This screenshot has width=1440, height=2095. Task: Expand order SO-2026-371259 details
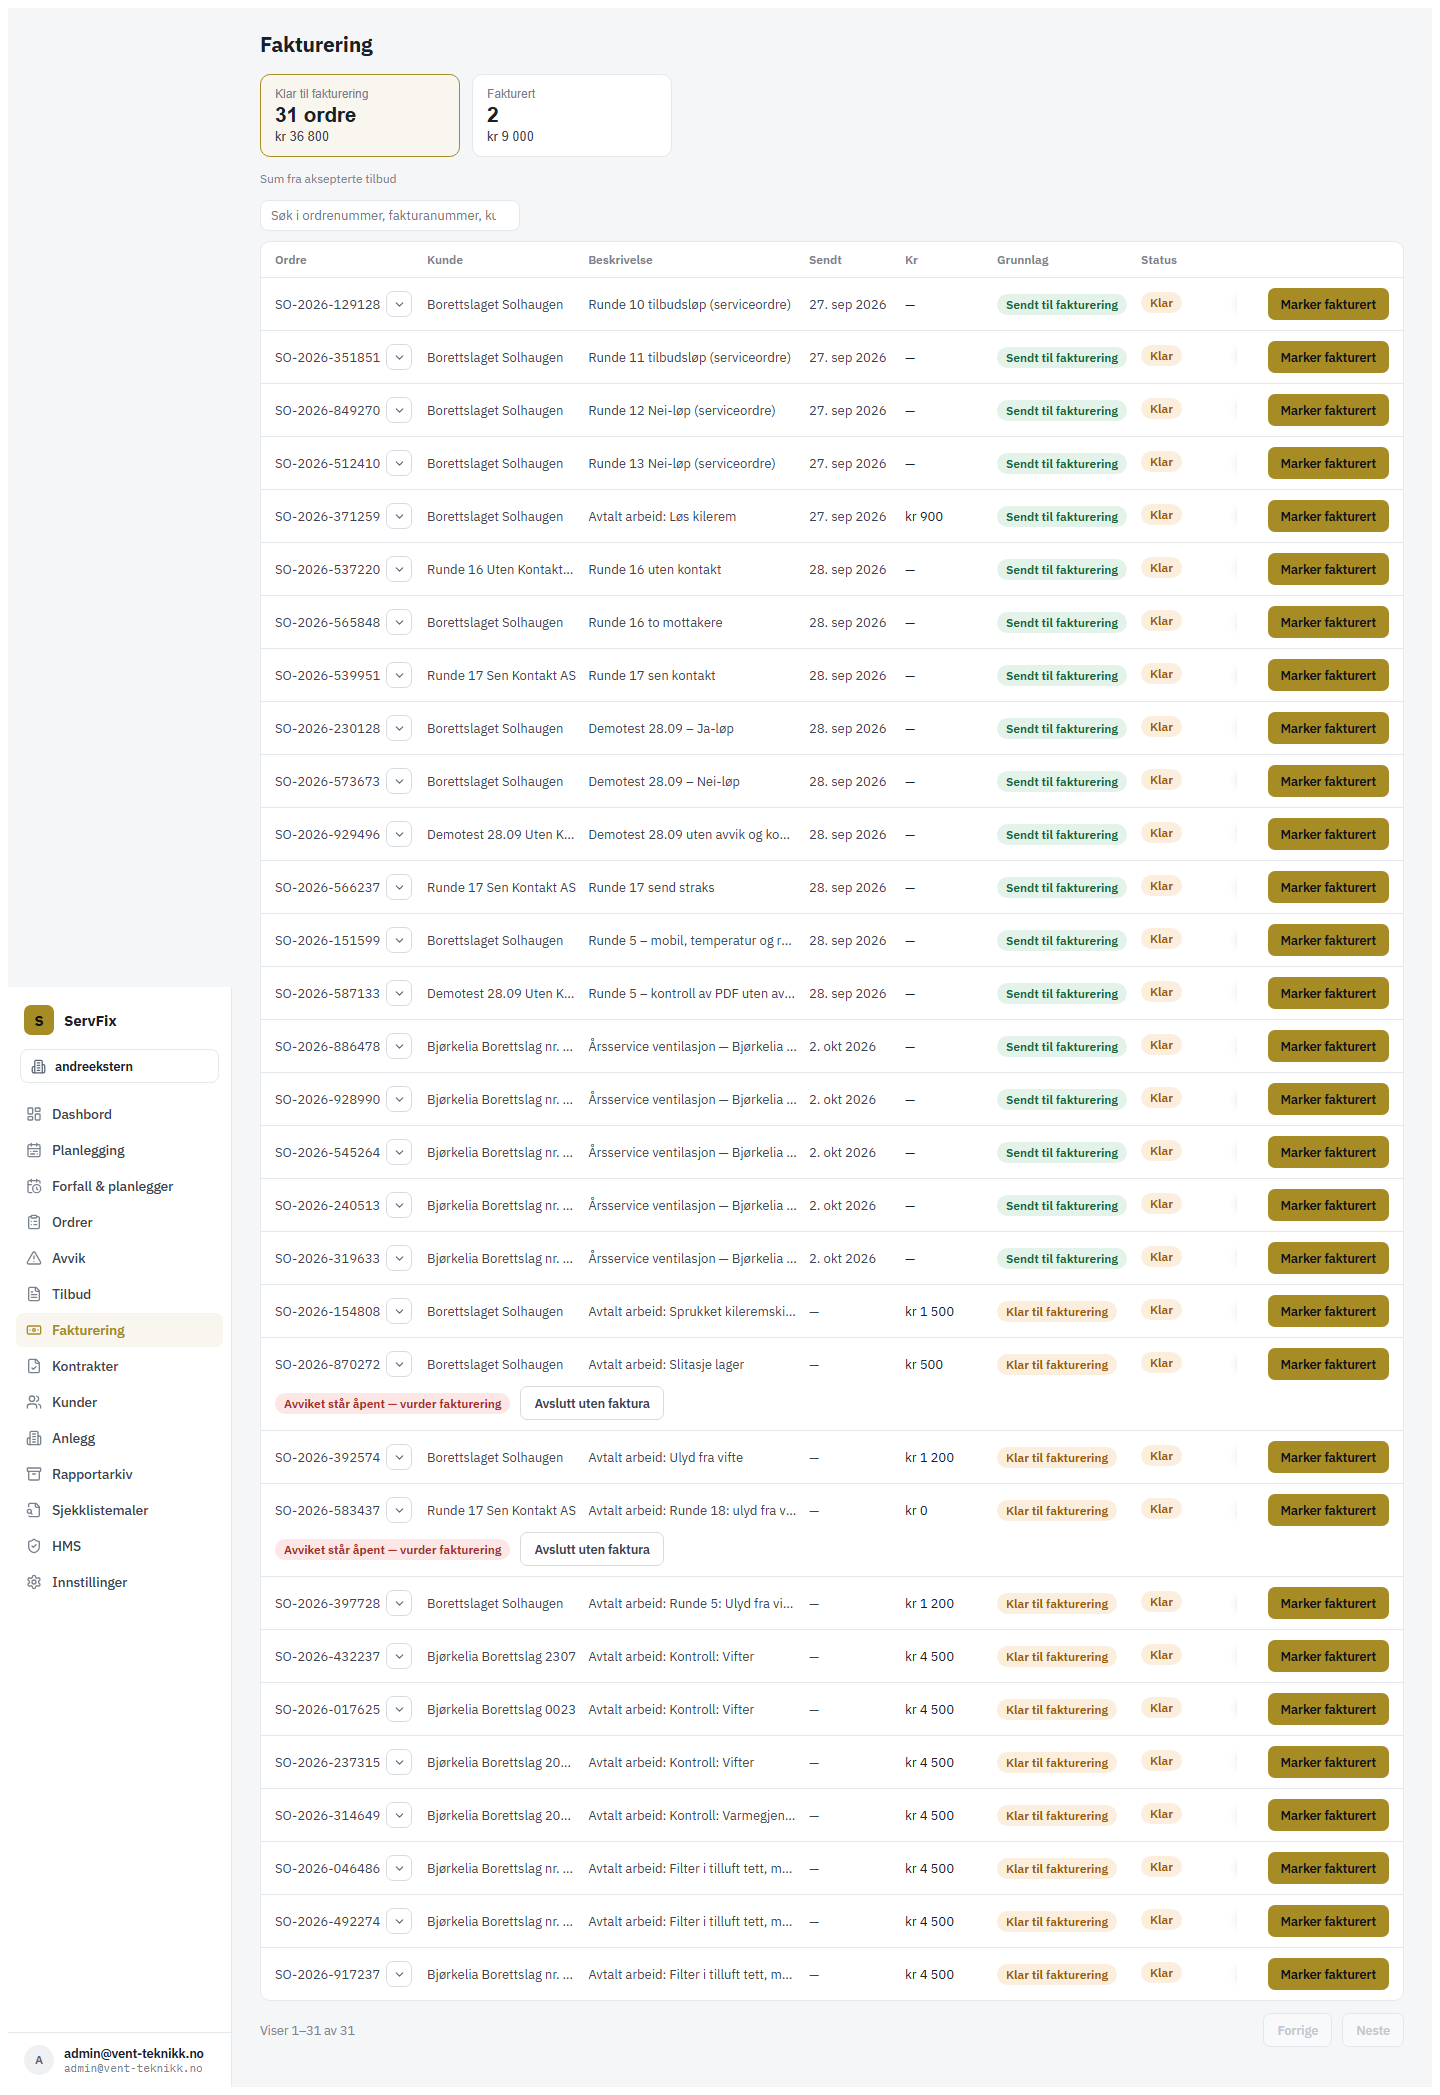coord(399,516)
